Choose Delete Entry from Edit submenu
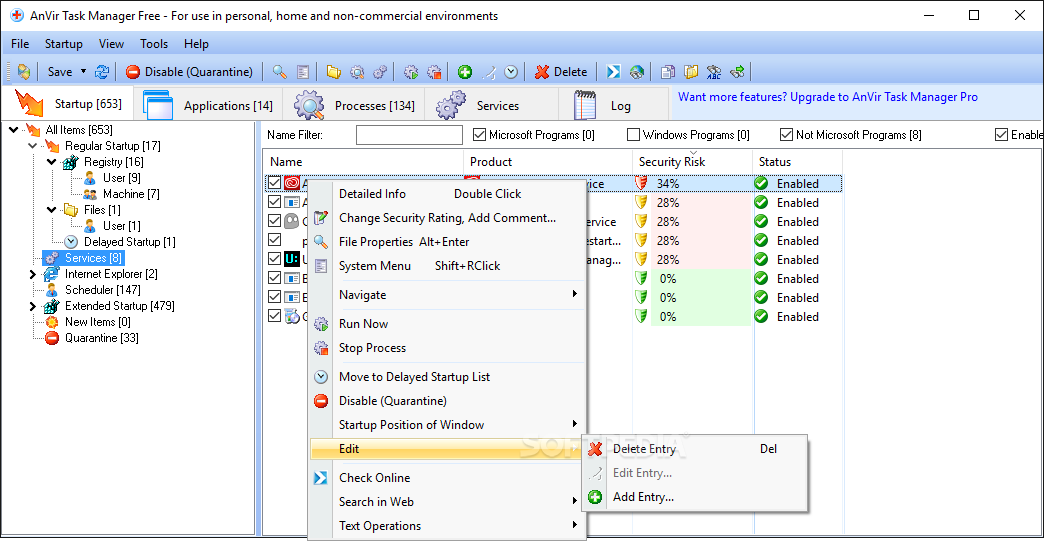The height and width of the screenshot is (541, 1044). click(x=695, y=449)
